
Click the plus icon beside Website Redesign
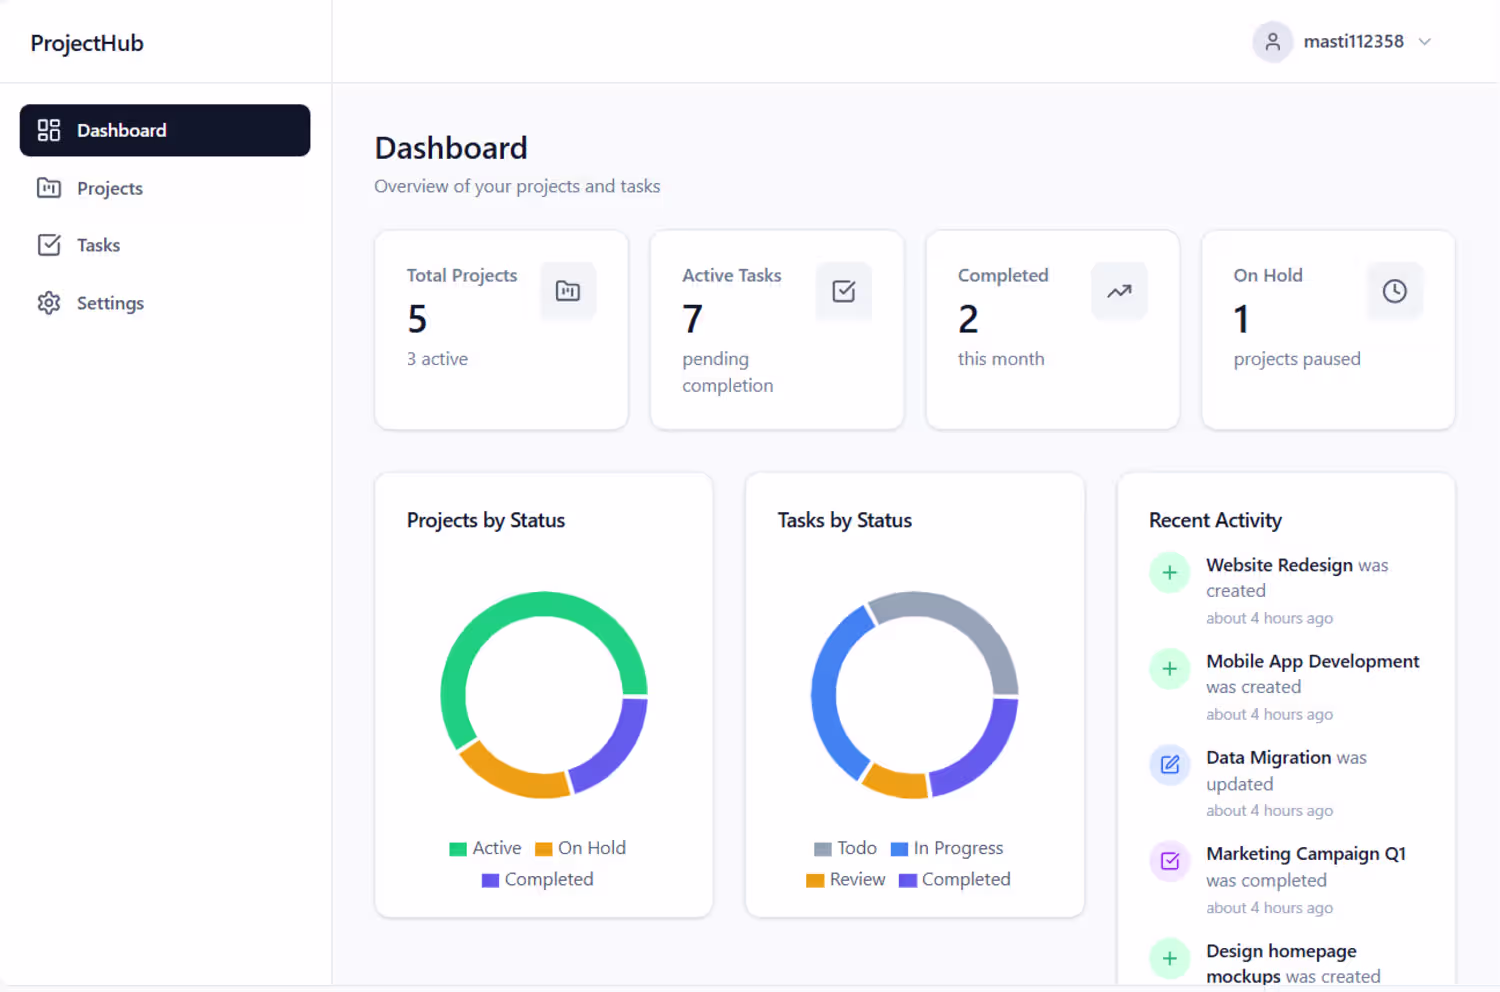[x=1170, y=573]
